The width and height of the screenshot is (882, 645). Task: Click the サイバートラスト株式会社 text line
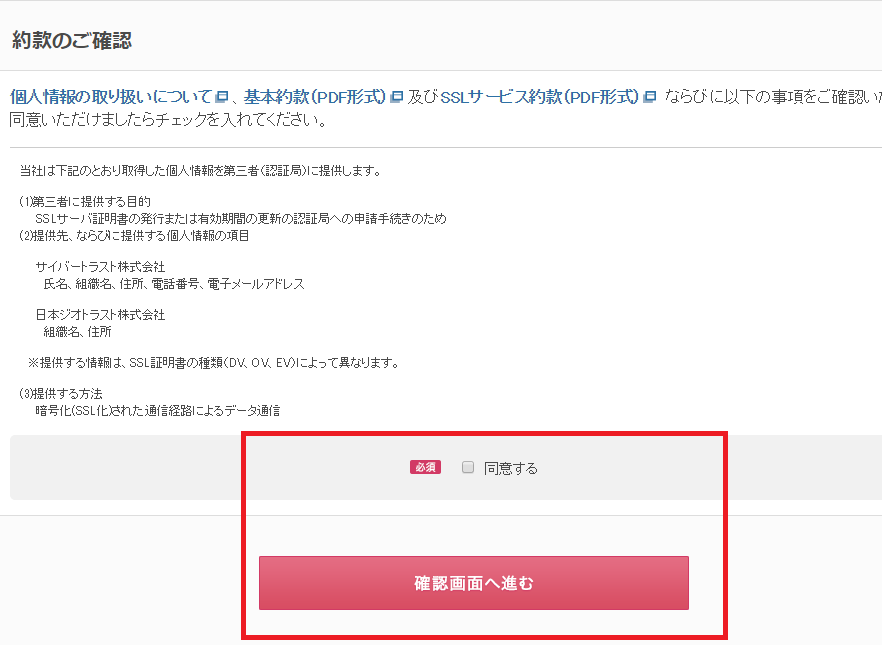tap(100, 267)
